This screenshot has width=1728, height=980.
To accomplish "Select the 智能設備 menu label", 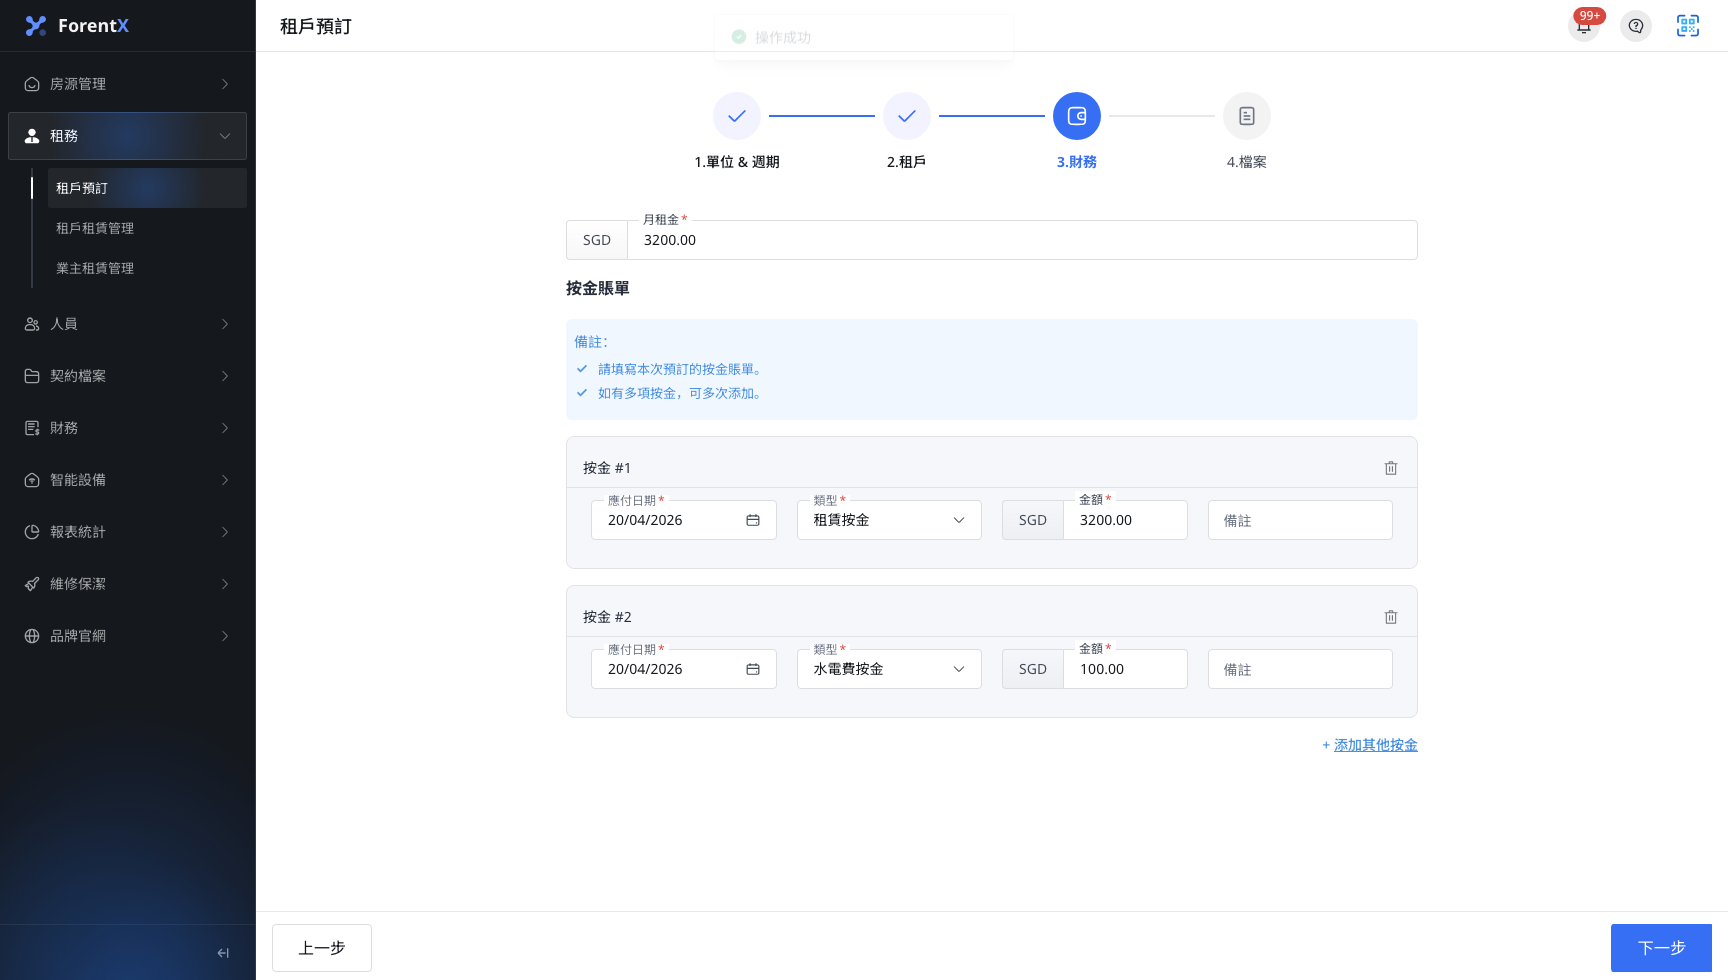I will point(78,480).
